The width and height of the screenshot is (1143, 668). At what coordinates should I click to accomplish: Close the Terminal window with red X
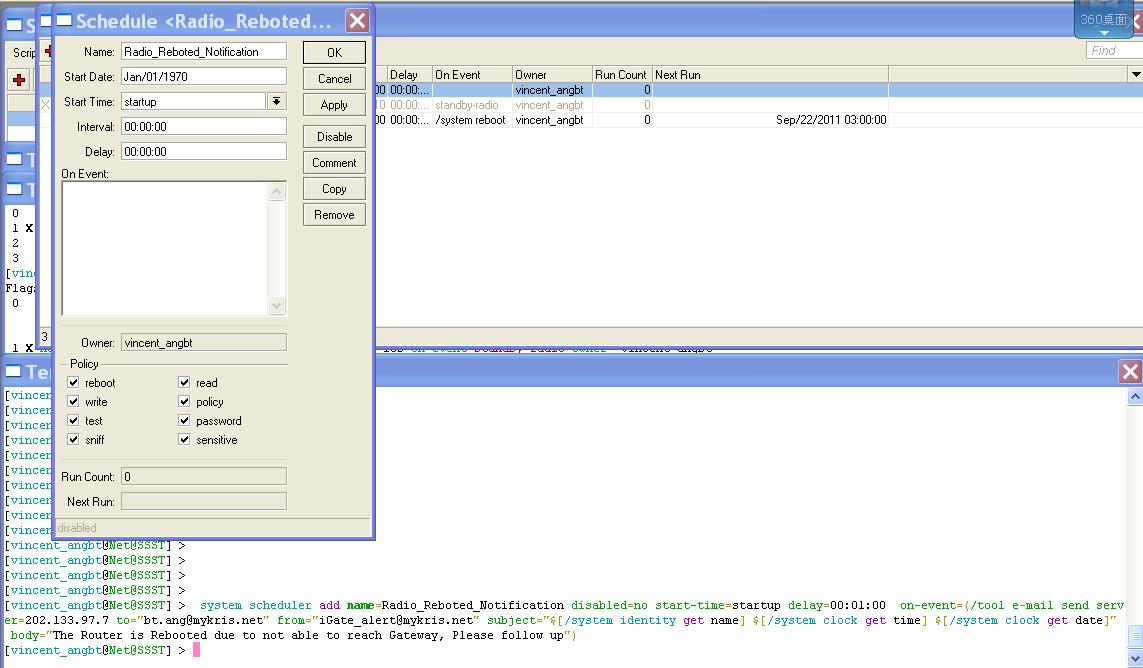click(1130, 372)
